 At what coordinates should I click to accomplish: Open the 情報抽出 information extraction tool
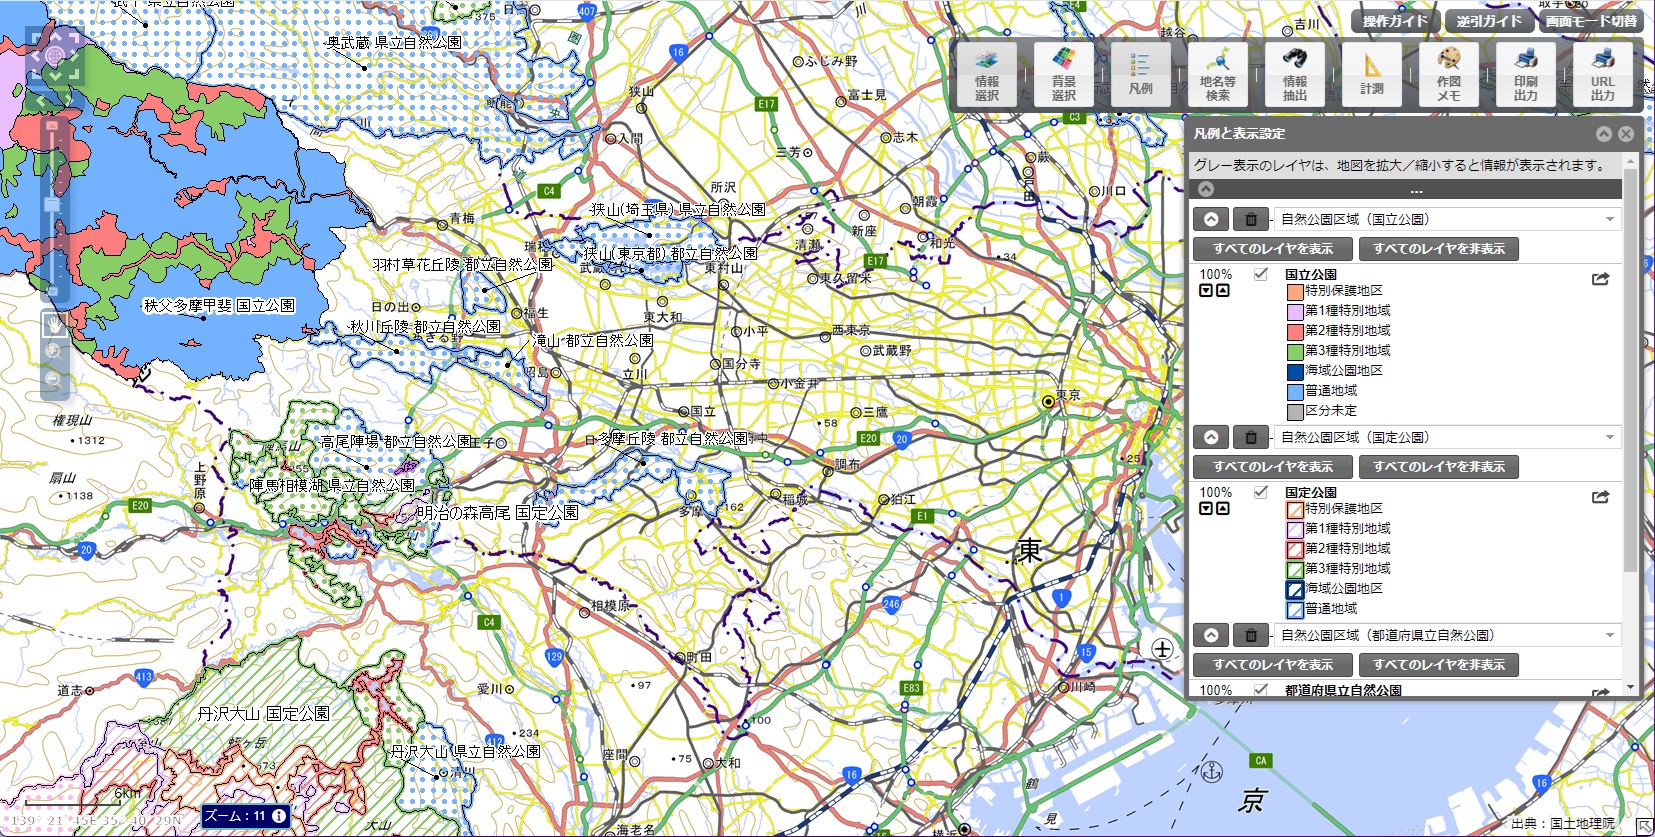(x=1295, y=73)
